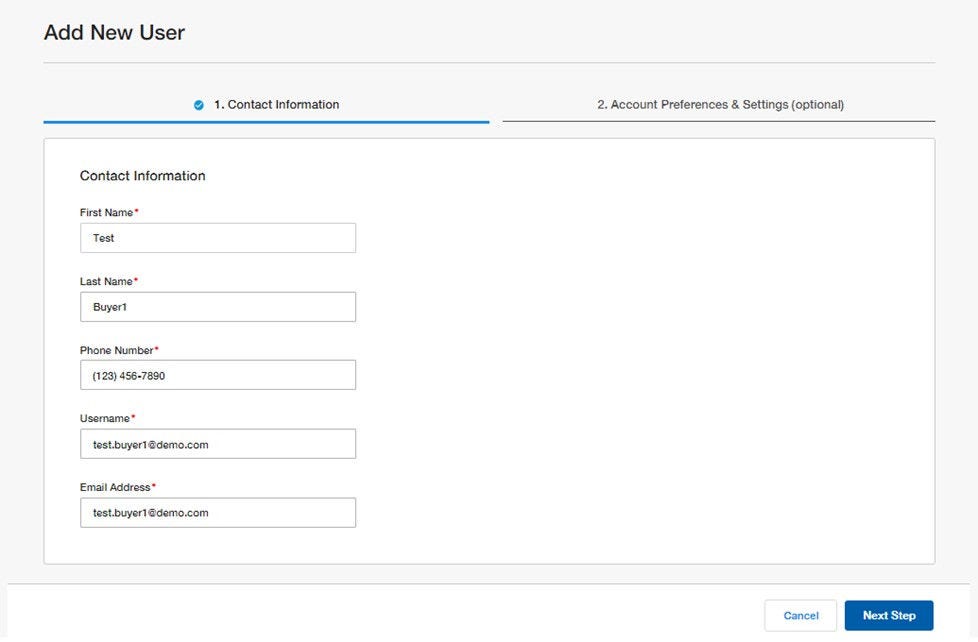Focus the Username input field

coord(217,443)
